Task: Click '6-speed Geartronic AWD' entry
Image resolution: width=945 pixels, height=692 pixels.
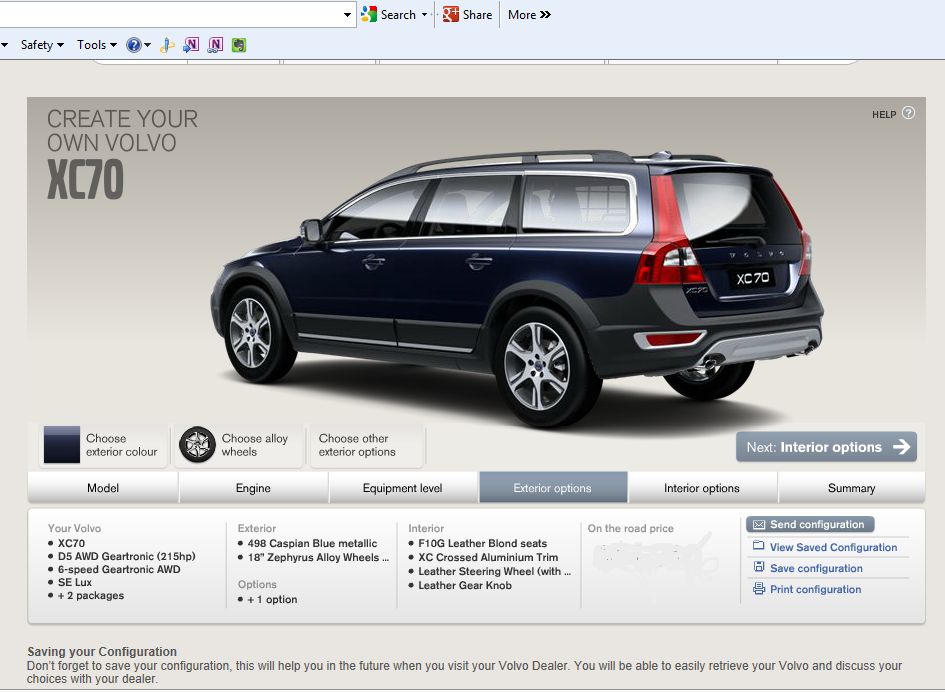Action: coord(119,569)
